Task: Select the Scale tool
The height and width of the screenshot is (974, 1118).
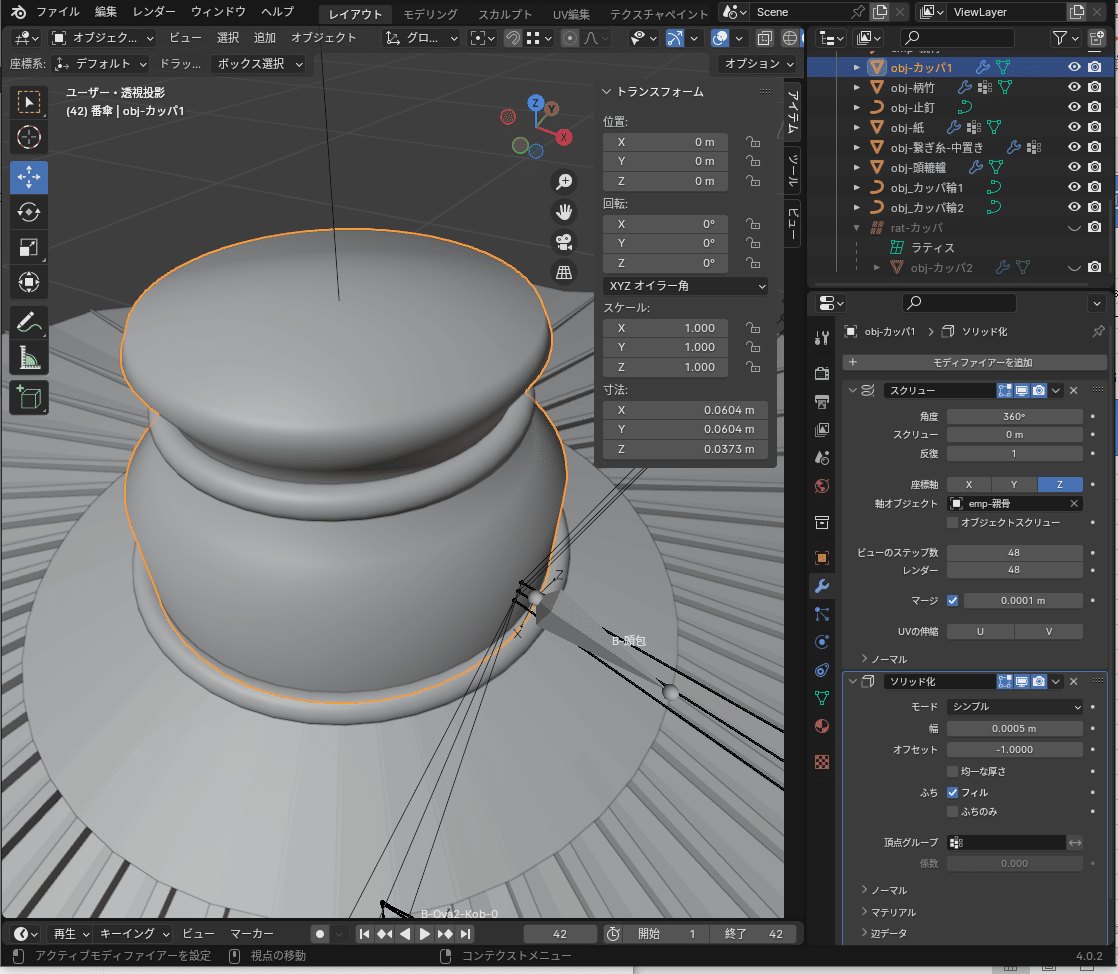Action: pyautogui.click(x=29, y=247)
